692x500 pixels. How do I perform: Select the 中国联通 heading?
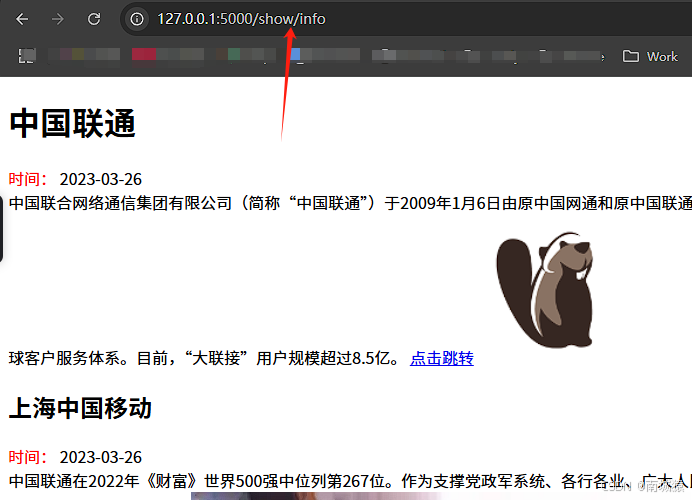click(73, 124)
